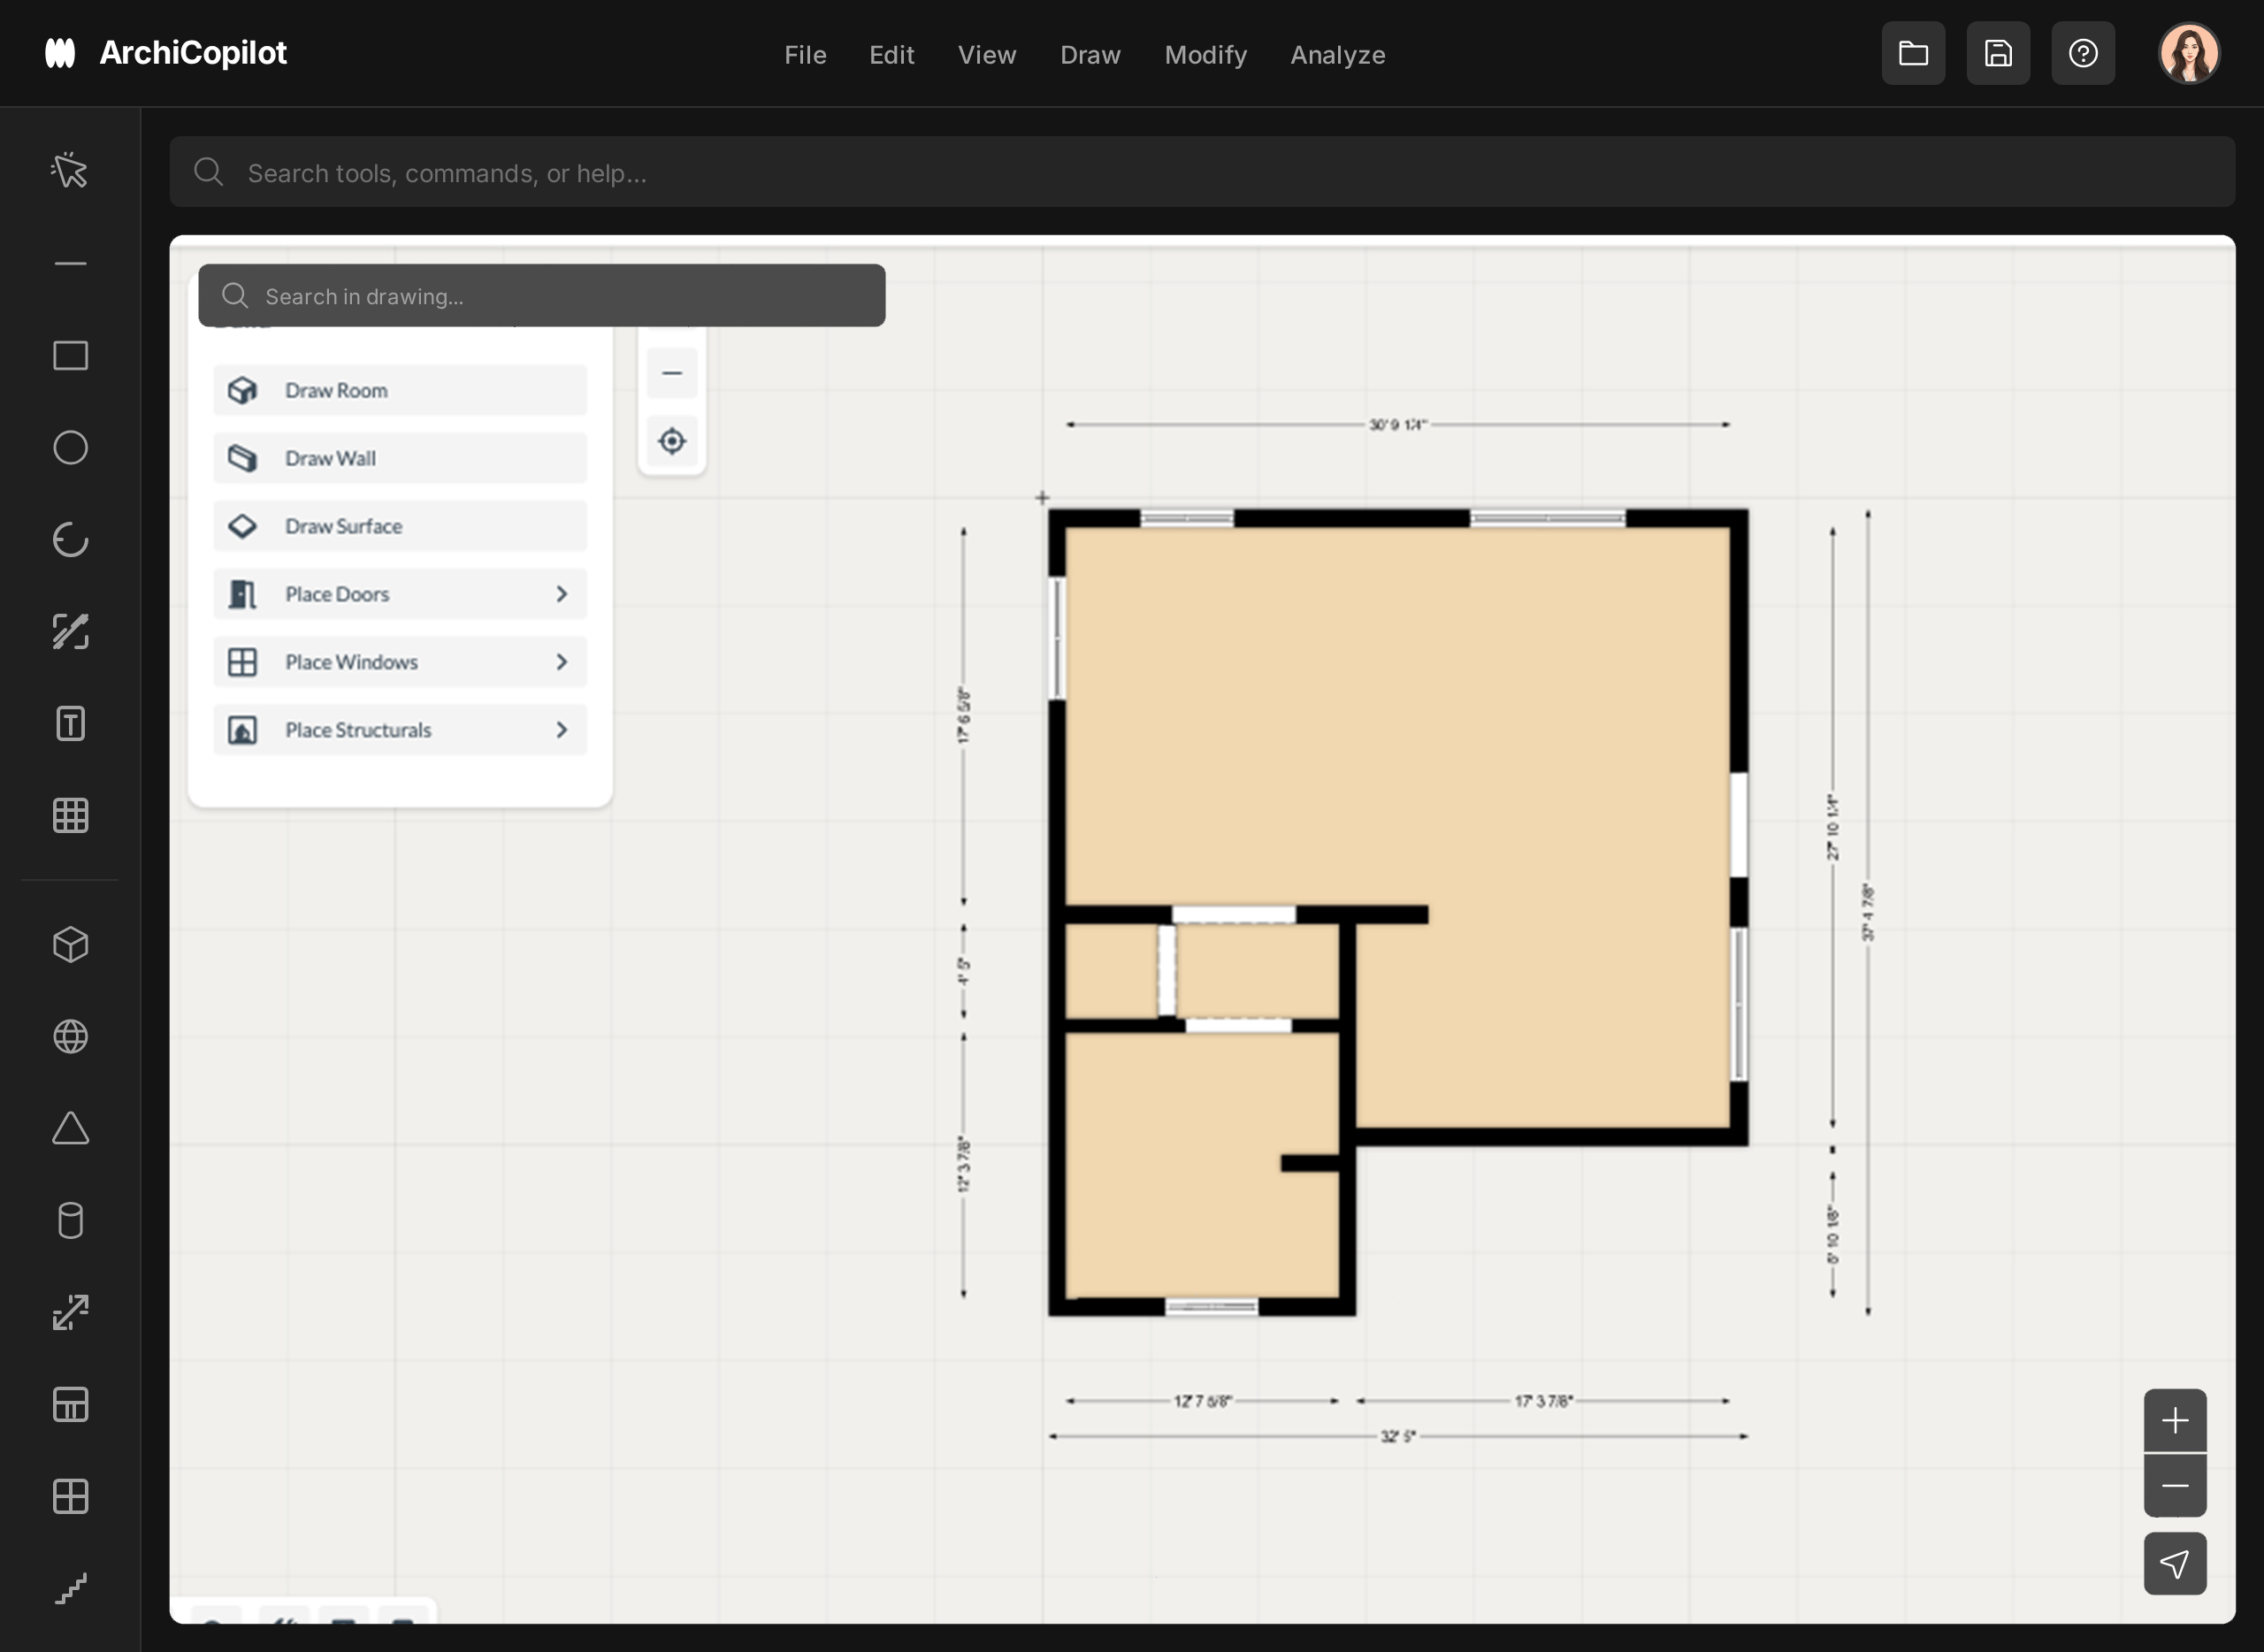Click the Draw Room cube icon
The width and height of the screenshot is (2264, 1652).
coord(242,390)
